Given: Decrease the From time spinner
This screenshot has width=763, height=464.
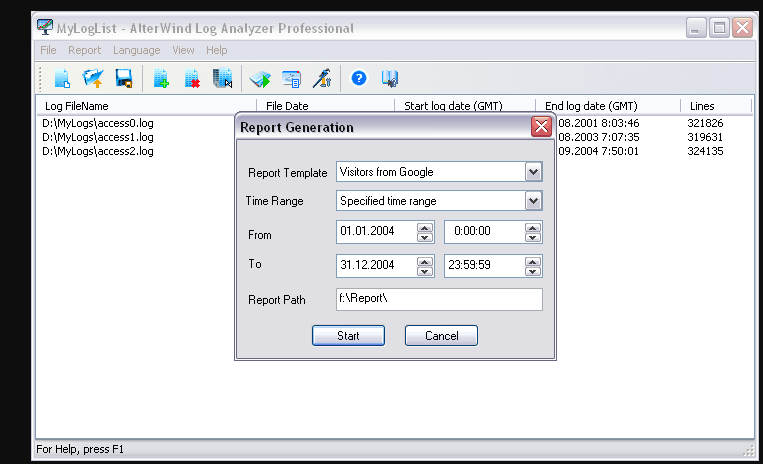Looking at the screenshot, I should coord(533,237).
